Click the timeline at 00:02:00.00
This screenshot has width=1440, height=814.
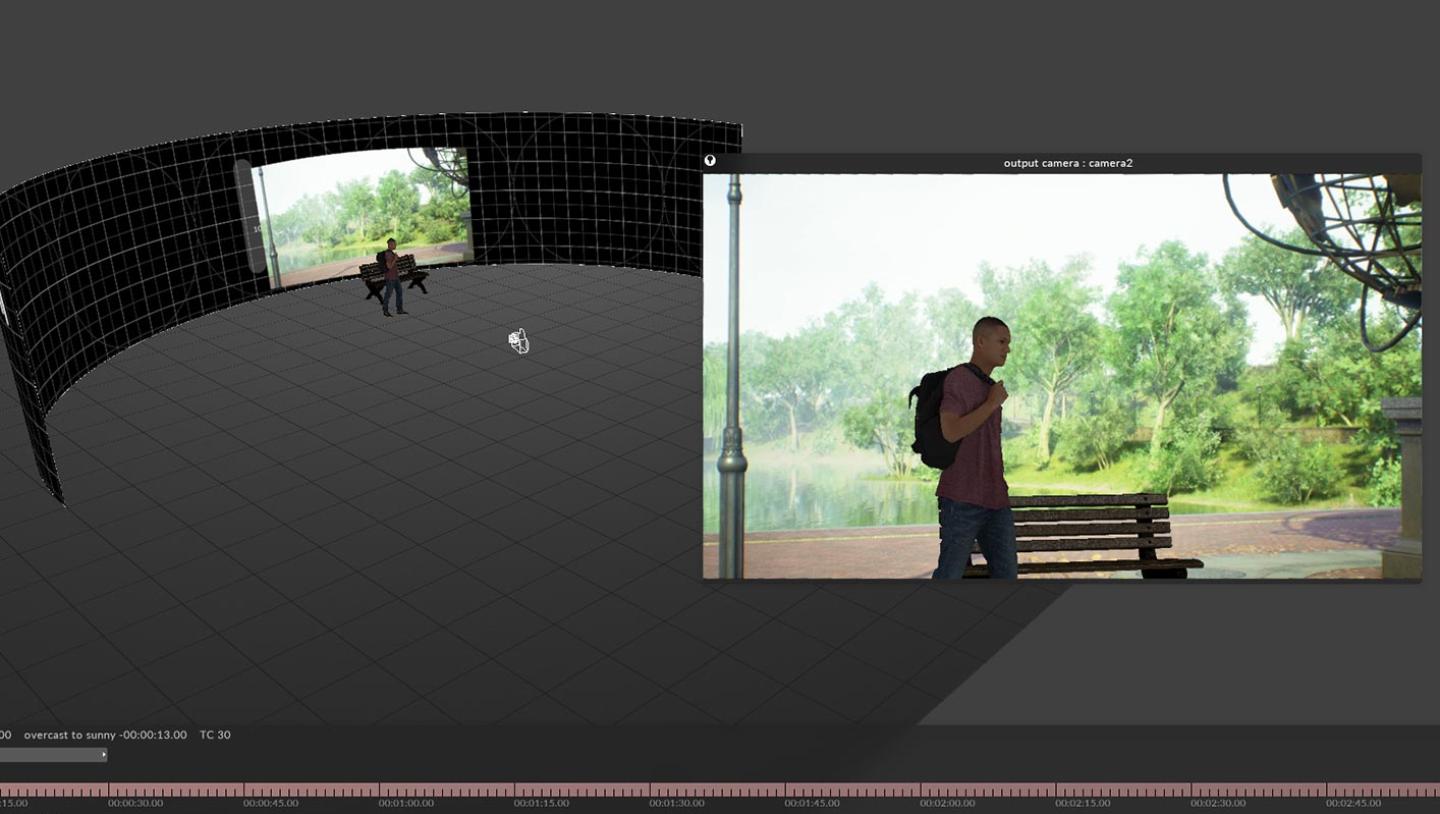coord(947,803)
